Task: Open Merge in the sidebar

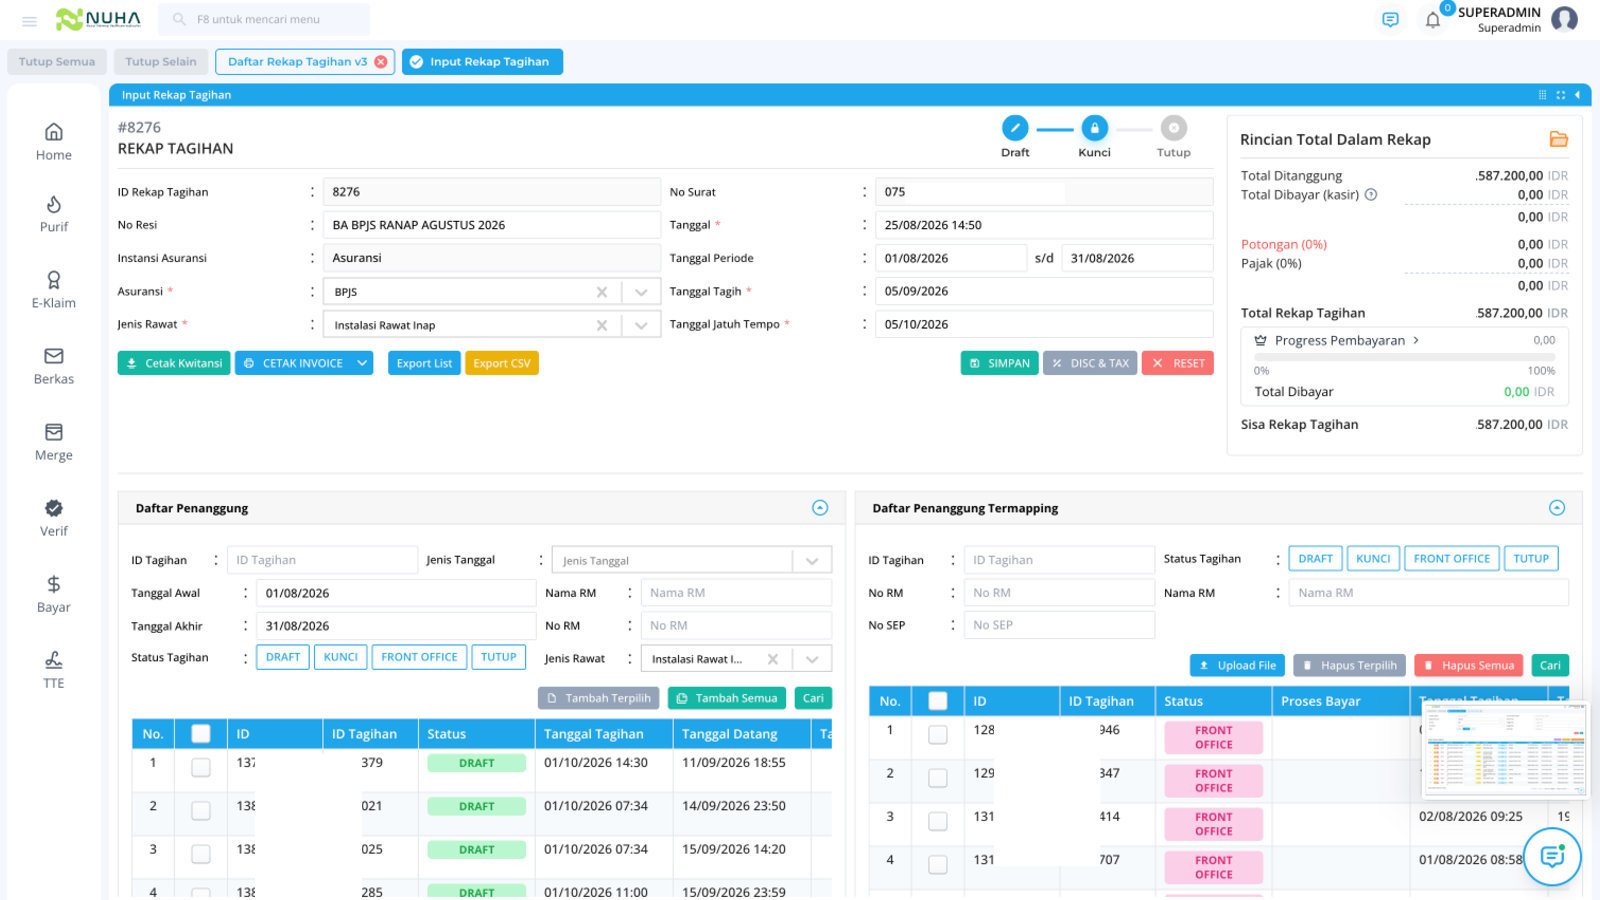Action: click(x=54, y=442)
